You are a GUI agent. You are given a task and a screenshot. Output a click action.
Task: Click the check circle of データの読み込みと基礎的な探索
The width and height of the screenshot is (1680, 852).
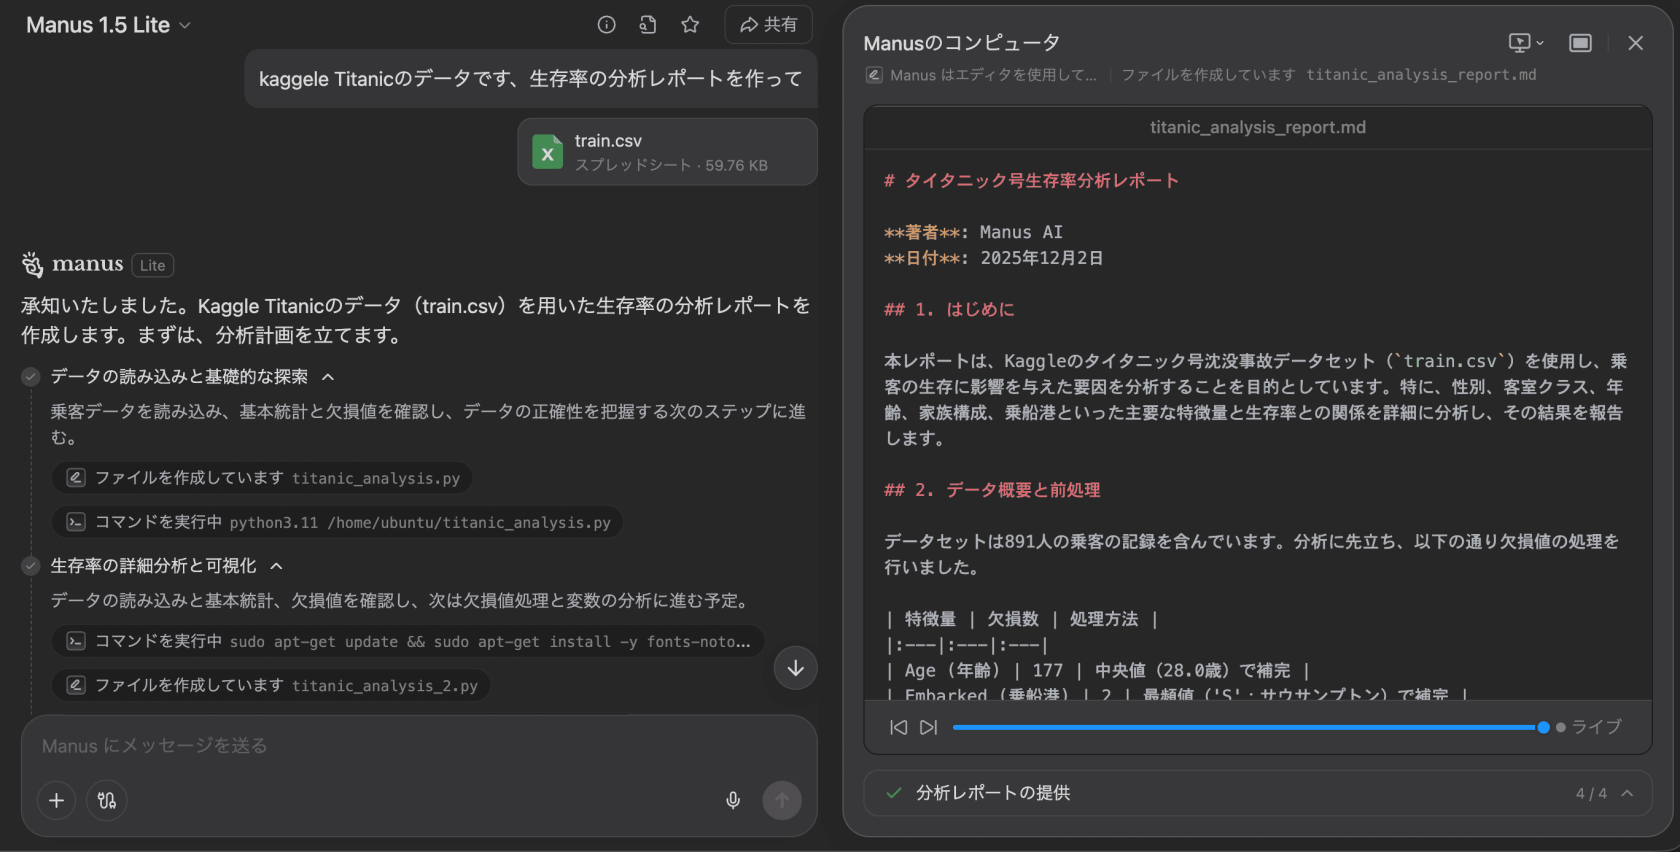point(31,377)
